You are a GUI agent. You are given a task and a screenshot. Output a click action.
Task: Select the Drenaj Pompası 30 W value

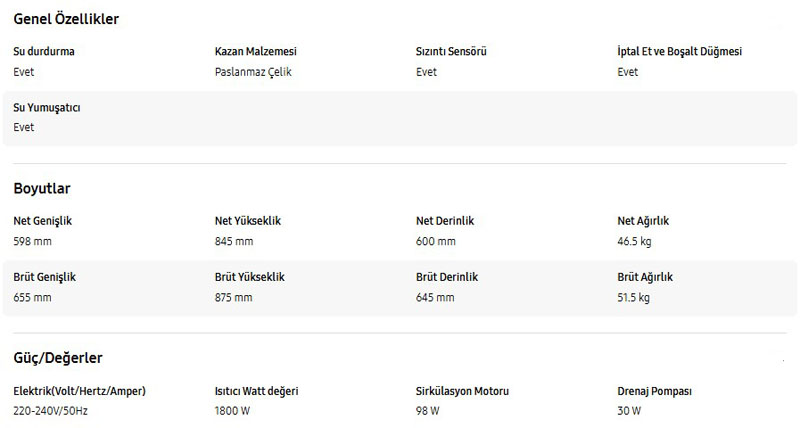(629, 411)
